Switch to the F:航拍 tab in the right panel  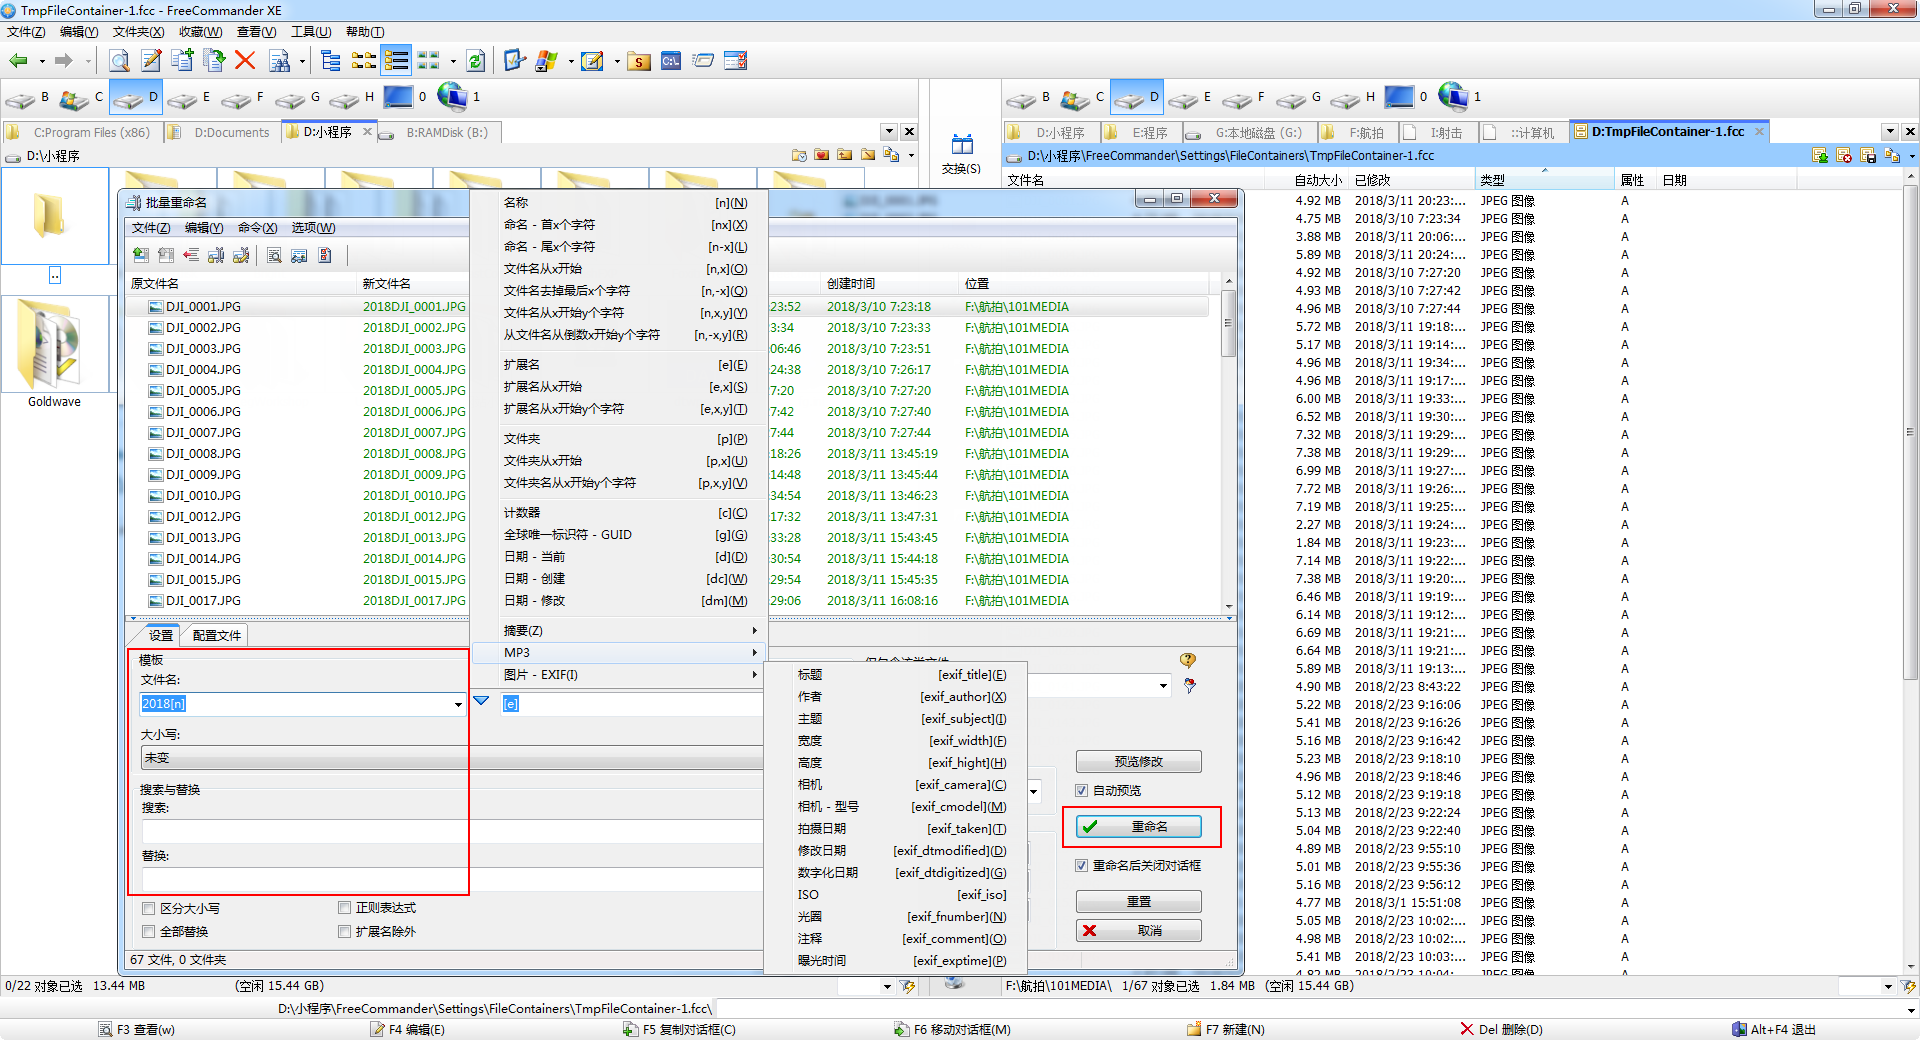click(x=1356, y=132)
